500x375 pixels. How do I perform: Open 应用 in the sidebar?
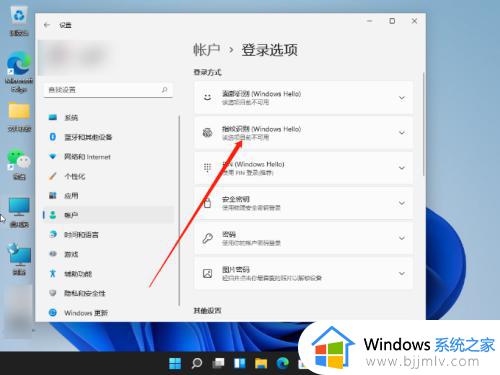pos(108,196)
